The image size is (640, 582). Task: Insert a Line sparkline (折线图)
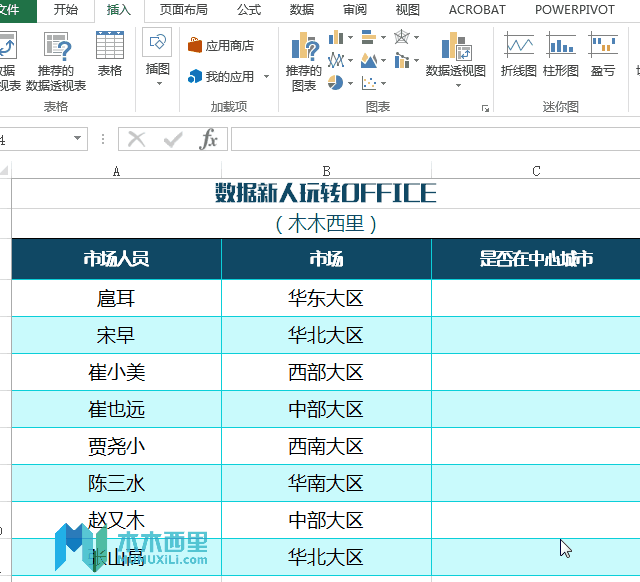click(x=519, y=55)
